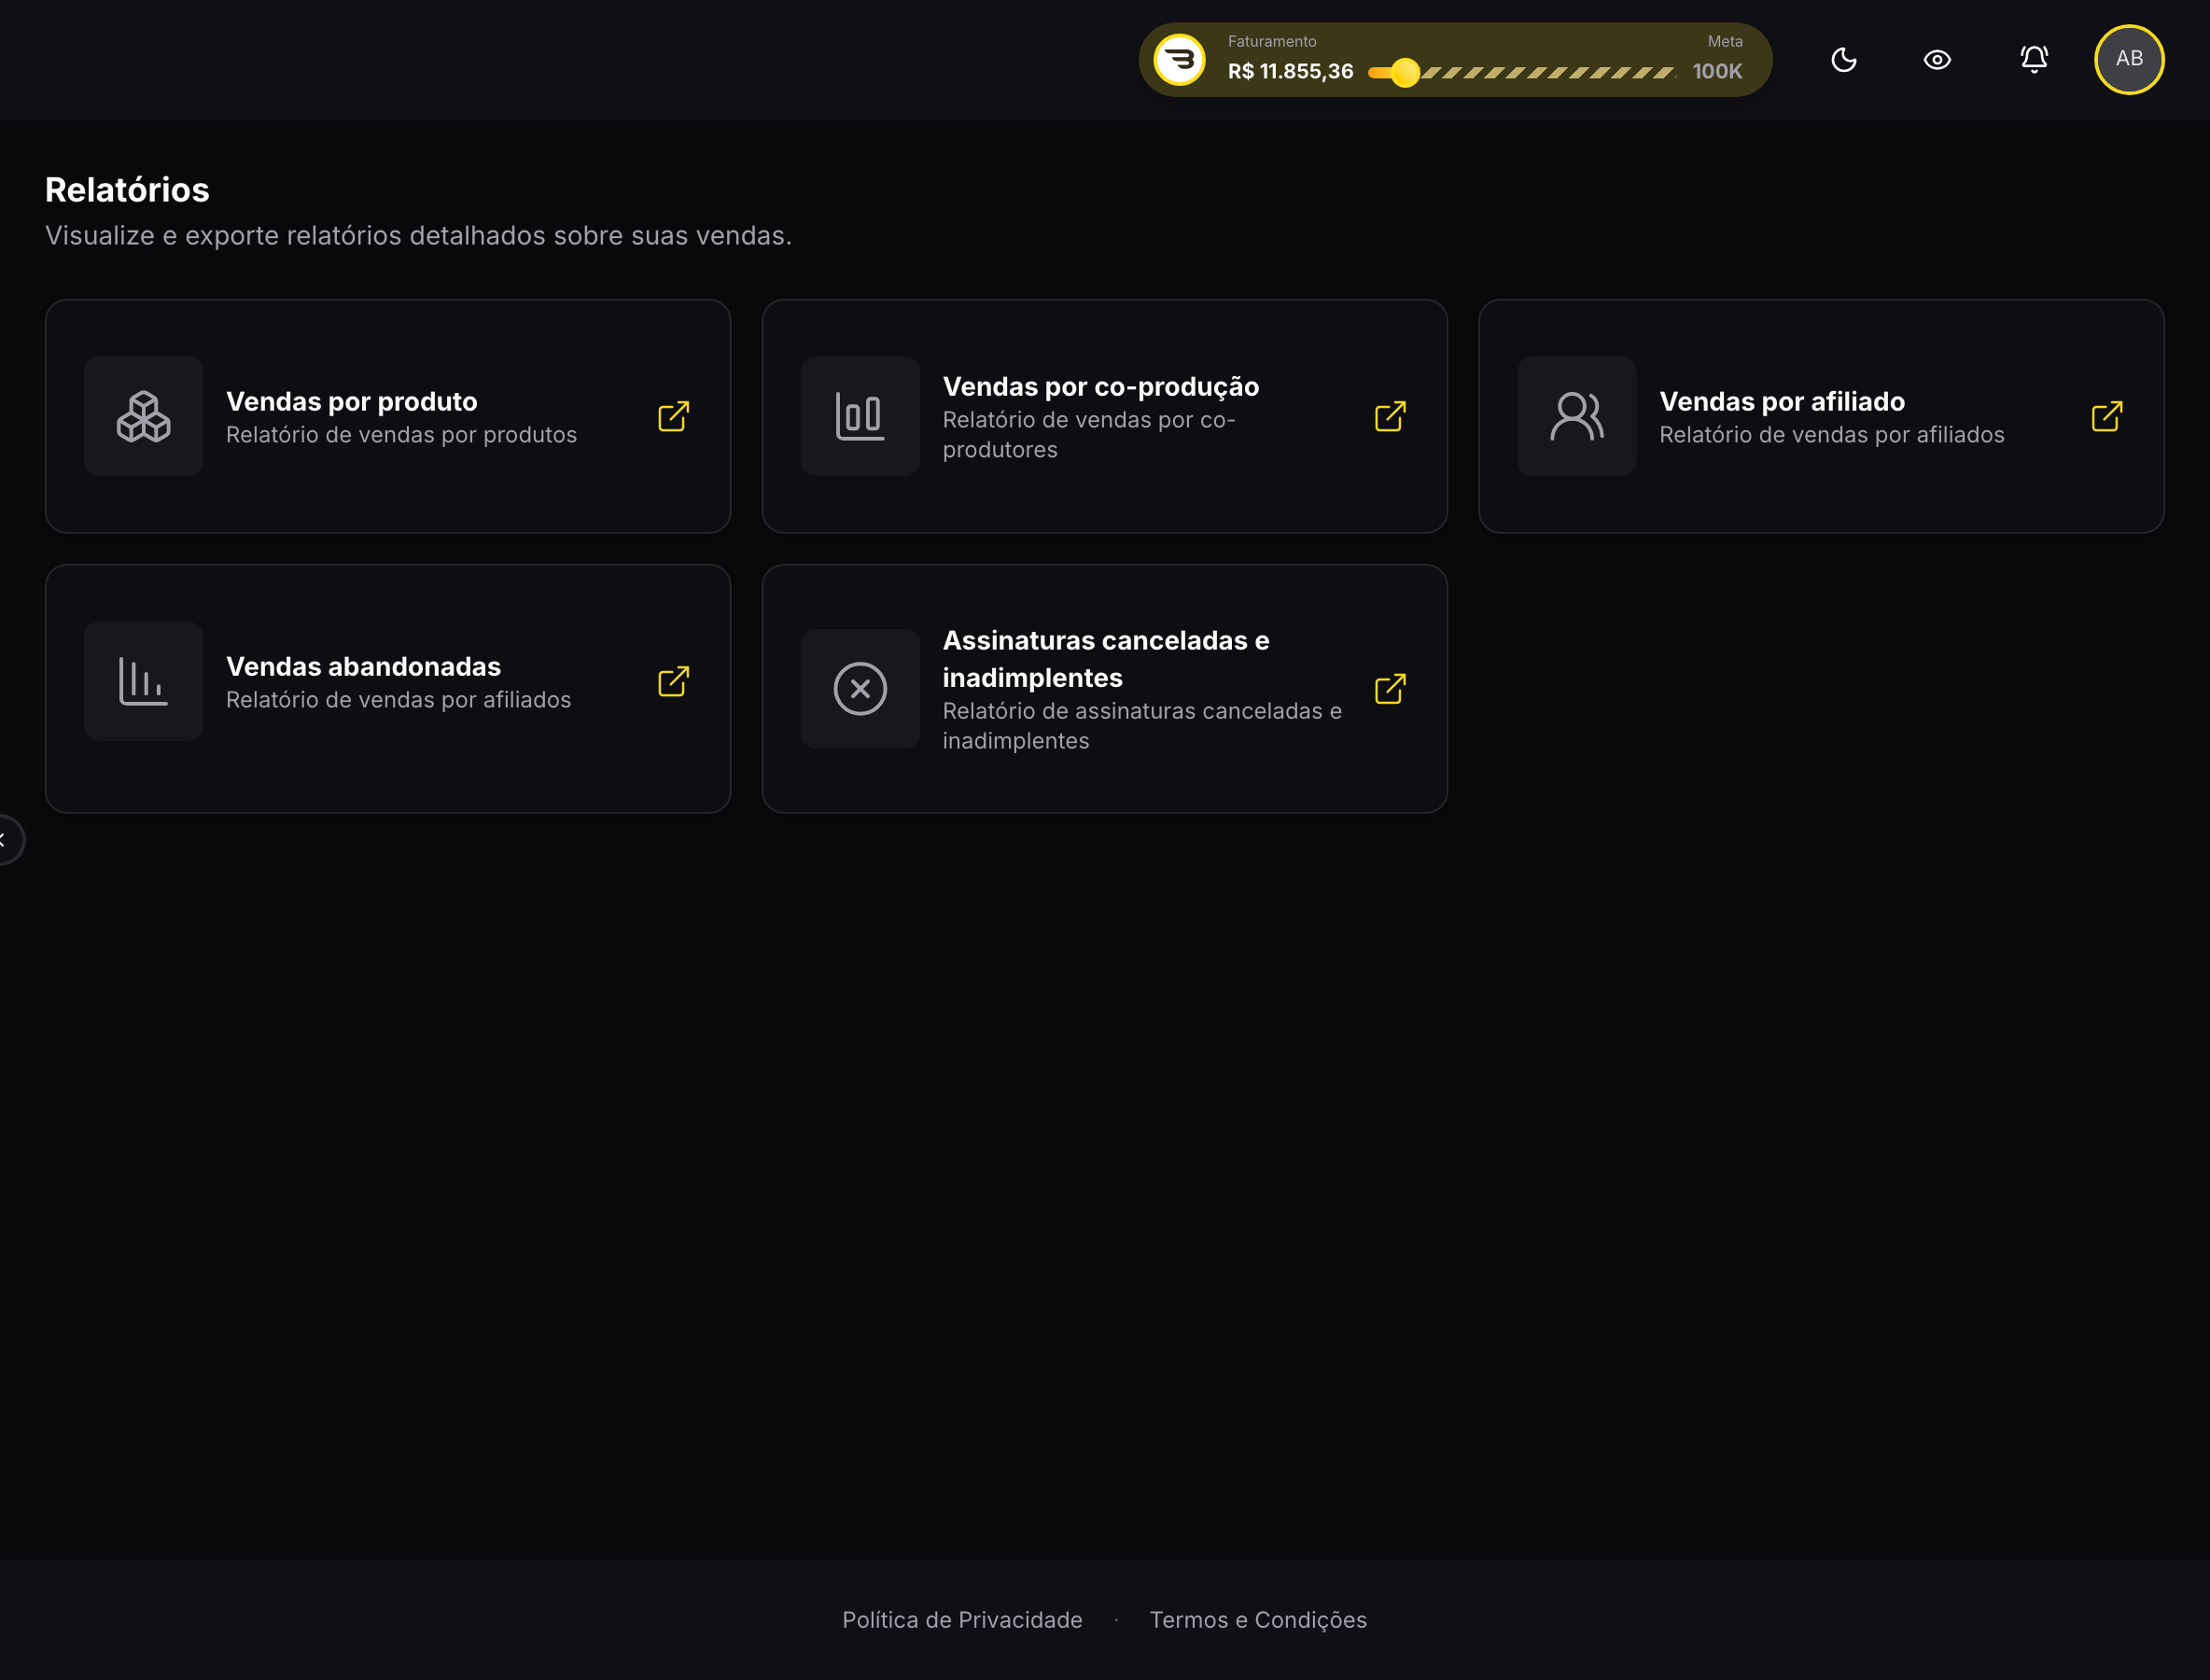Open external link on Vendas por co-produção card
Screen dimensions: 2210x1680
coord(1390,416)
